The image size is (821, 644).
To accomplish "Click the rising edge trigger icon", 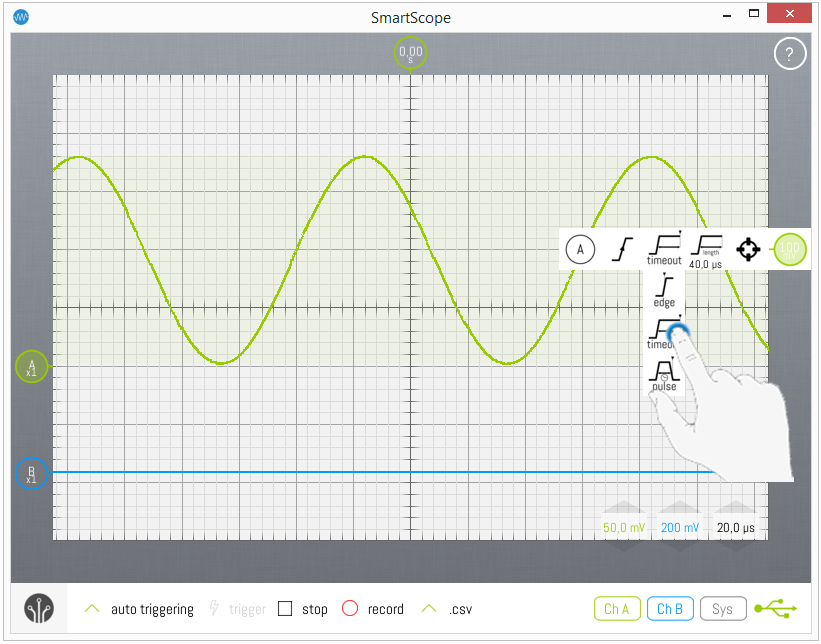I will point(622,248).
